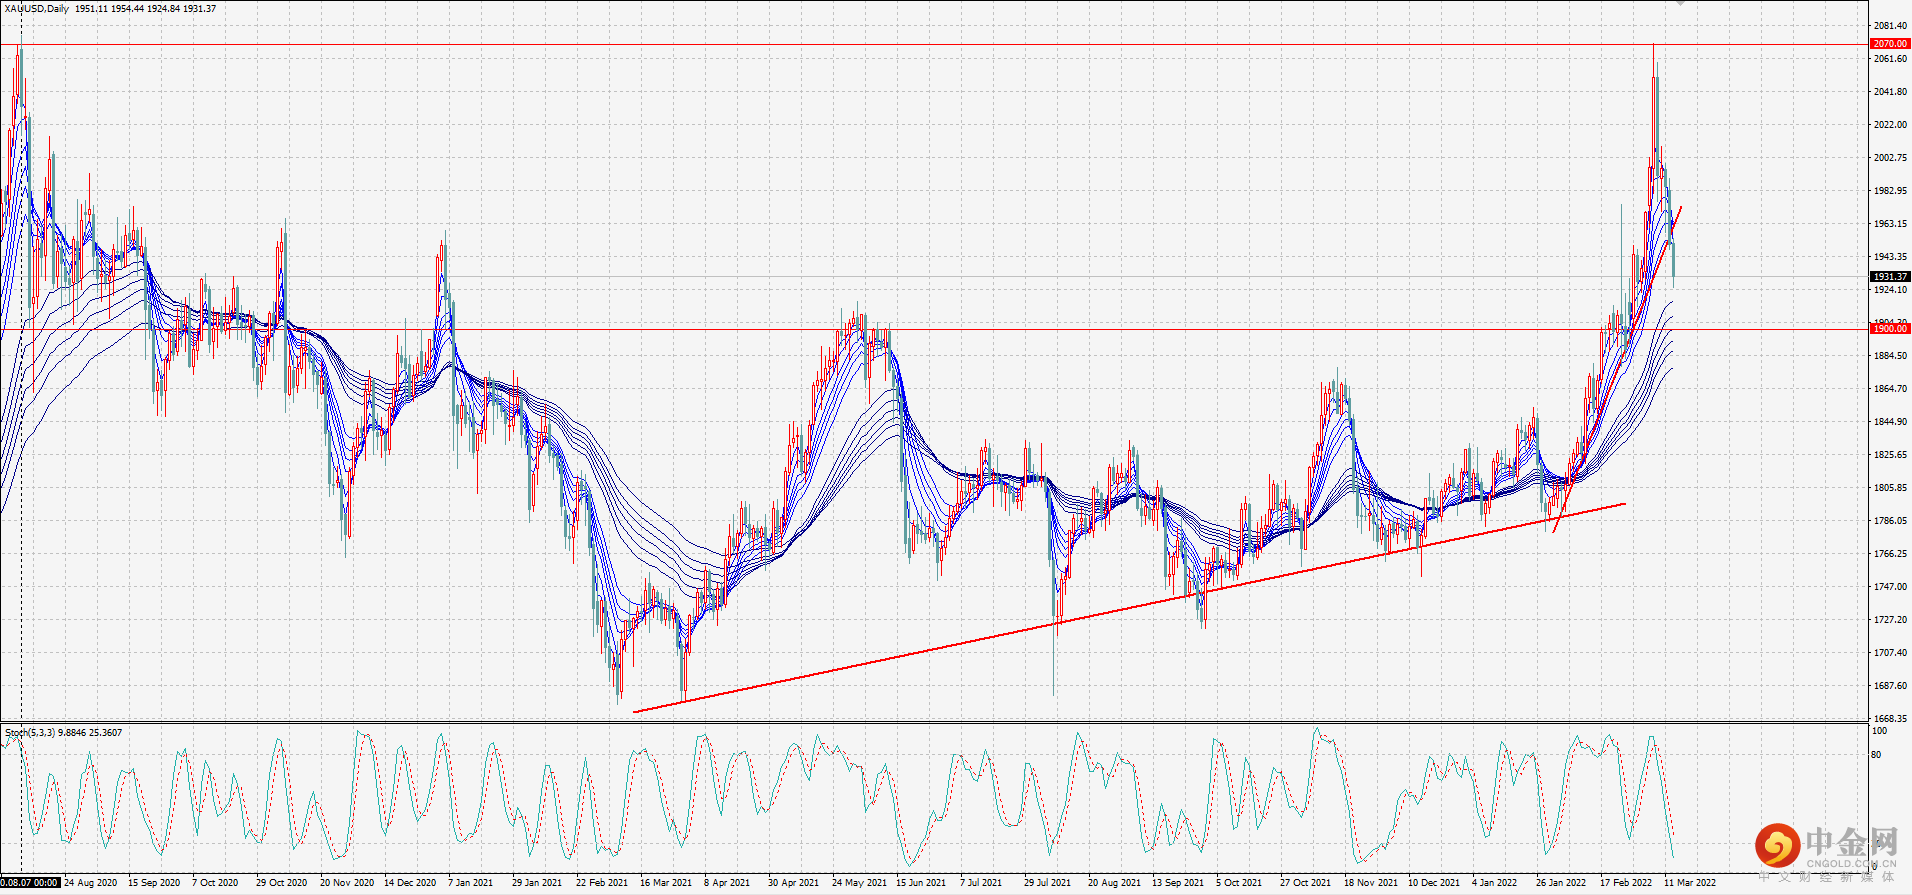Click the 20 Aug 2021 date label
The height and width of the screenshot is (895, 1912).
[1115, 883]
